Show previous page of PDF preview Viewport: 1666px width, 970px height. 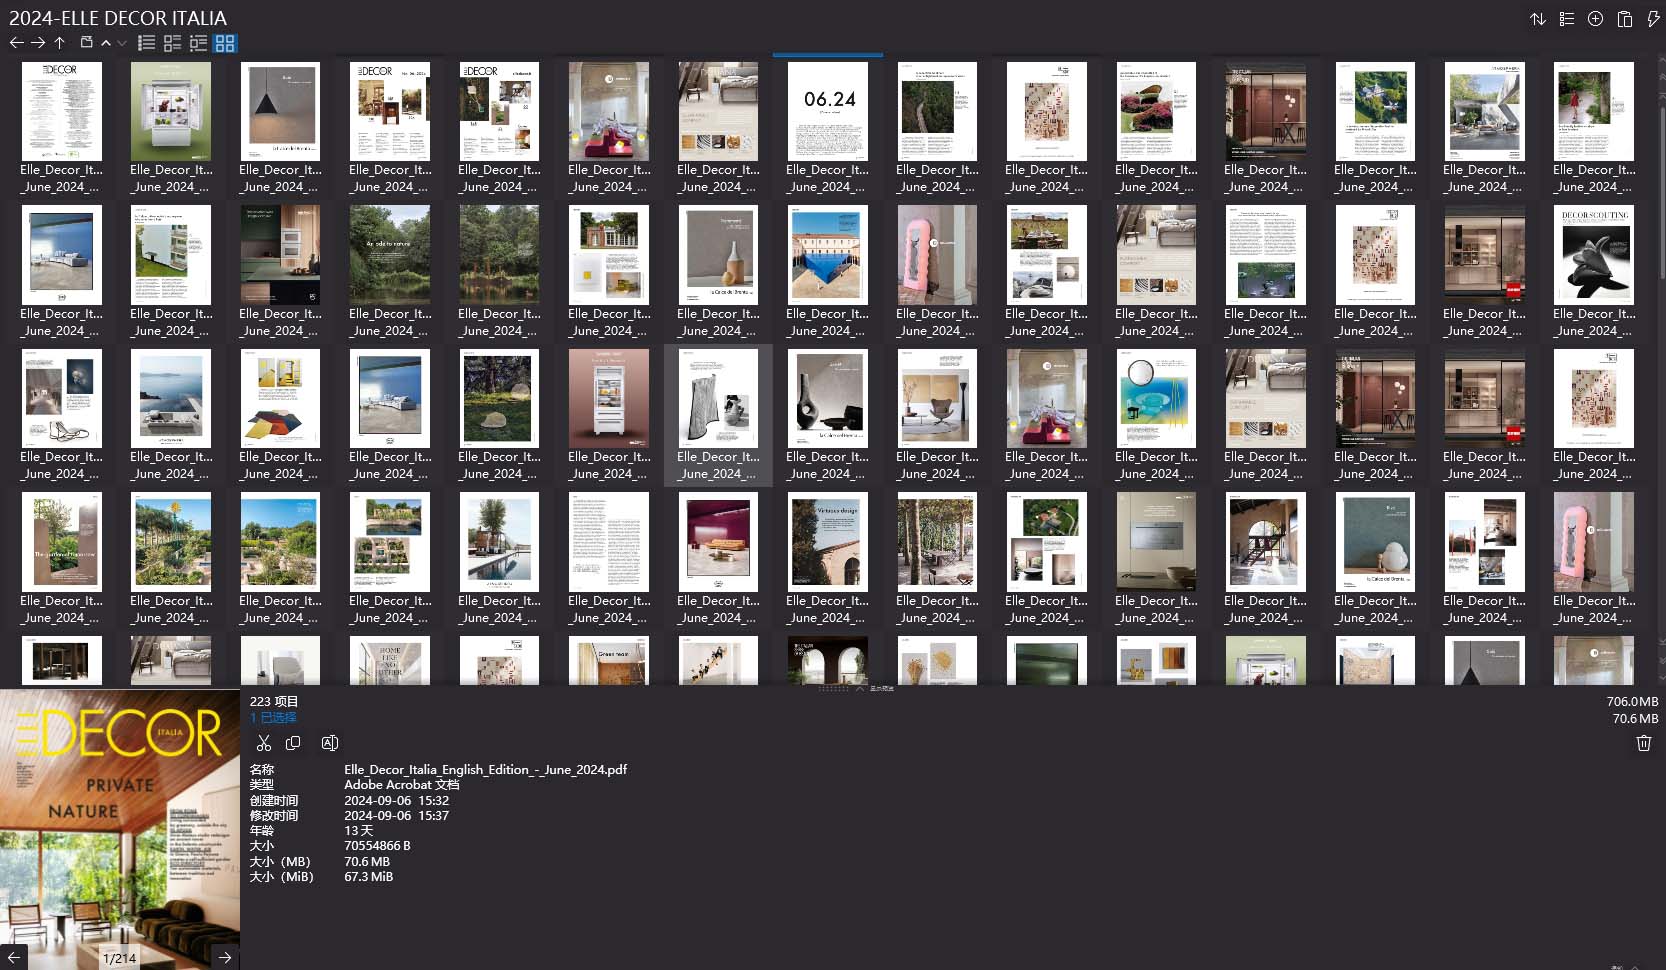pos(14,957)
